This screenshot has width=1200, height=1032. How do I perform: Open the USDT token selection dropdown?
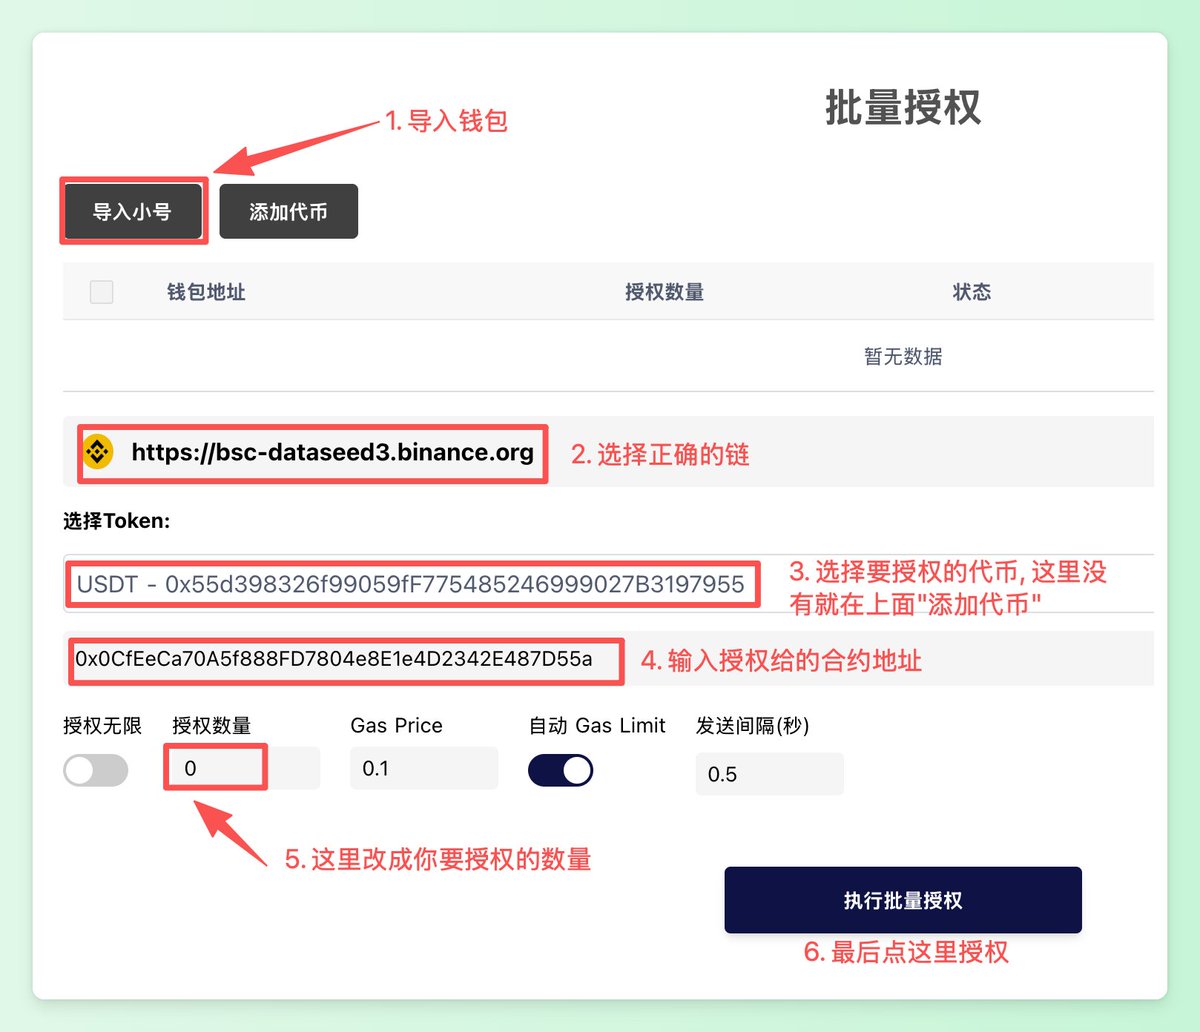coord(608,583)
